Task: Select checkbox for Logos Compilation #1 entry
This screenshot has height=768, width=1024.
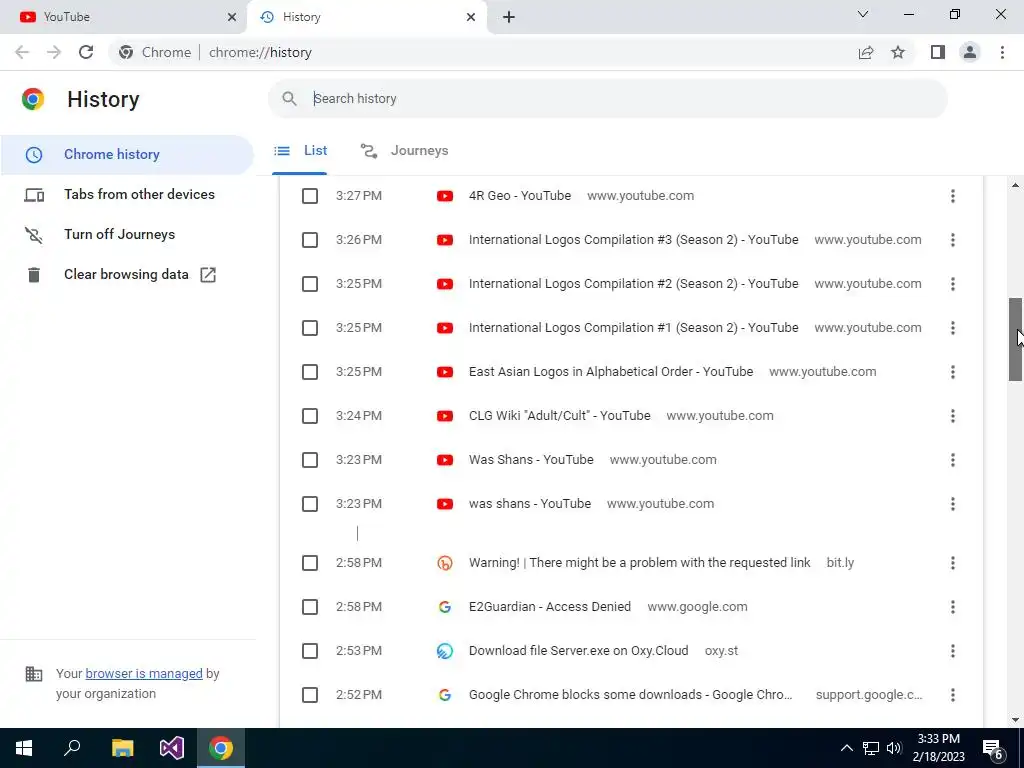Action: tap(310, 328)
